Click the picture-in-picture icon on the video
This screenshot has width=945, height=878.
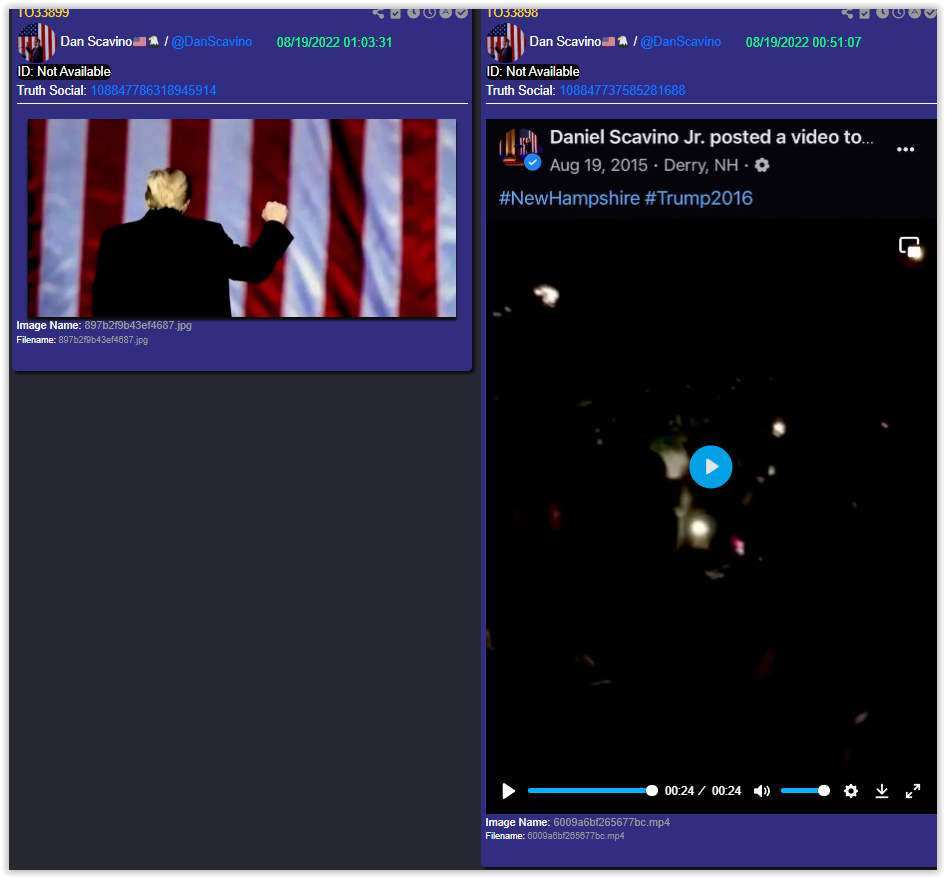(x=909, y=247)
